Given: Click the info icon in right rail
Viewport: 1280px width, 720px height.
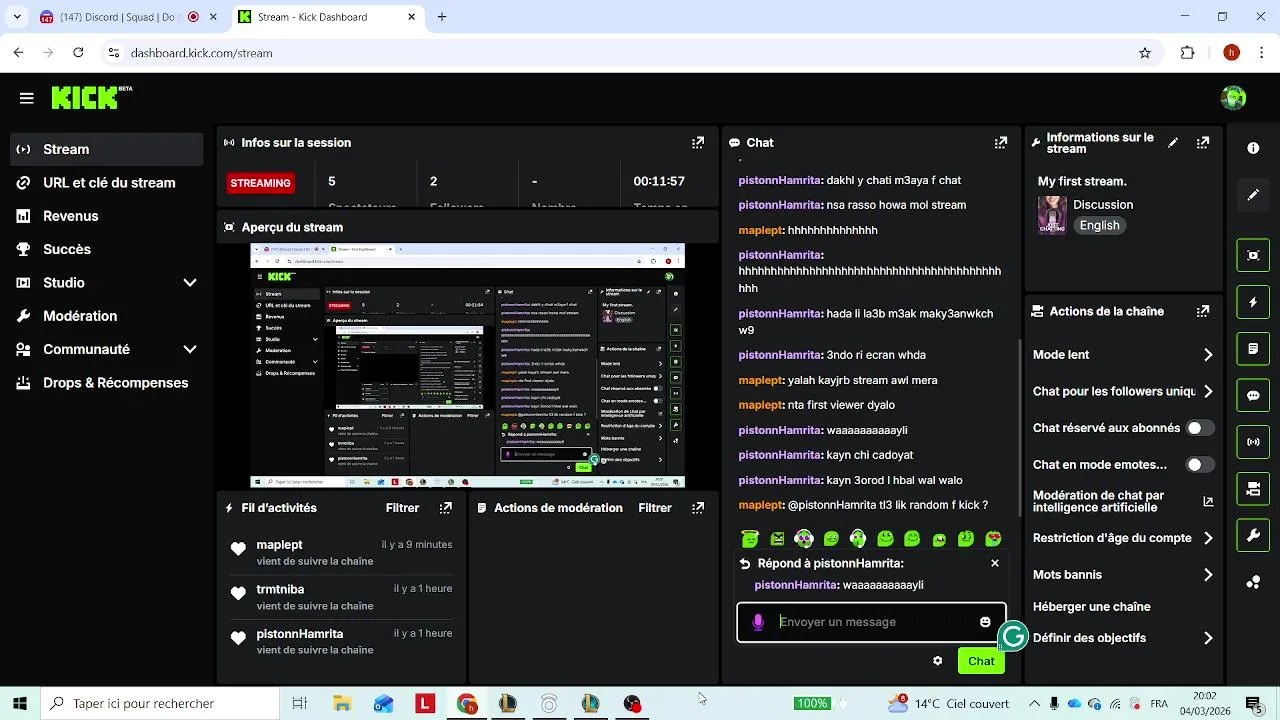Looking at the screenshot, I should click(1253, 148).
